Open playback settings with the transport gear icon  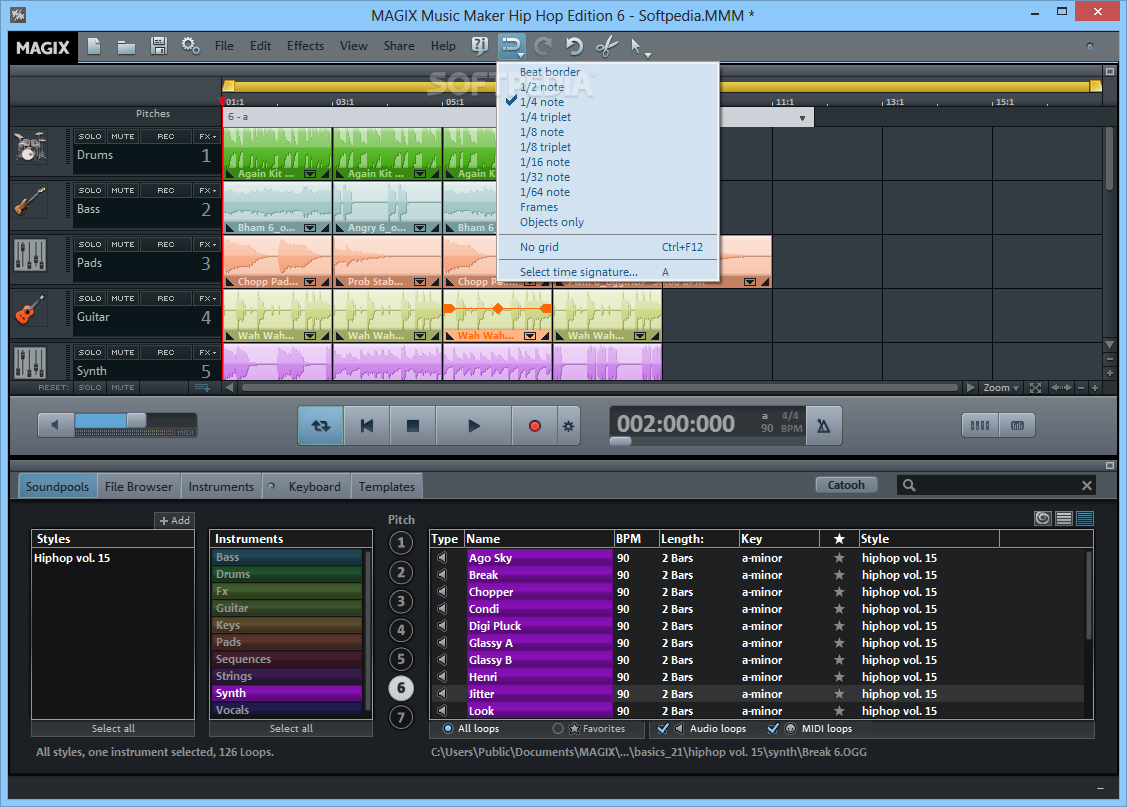[569, 426]
